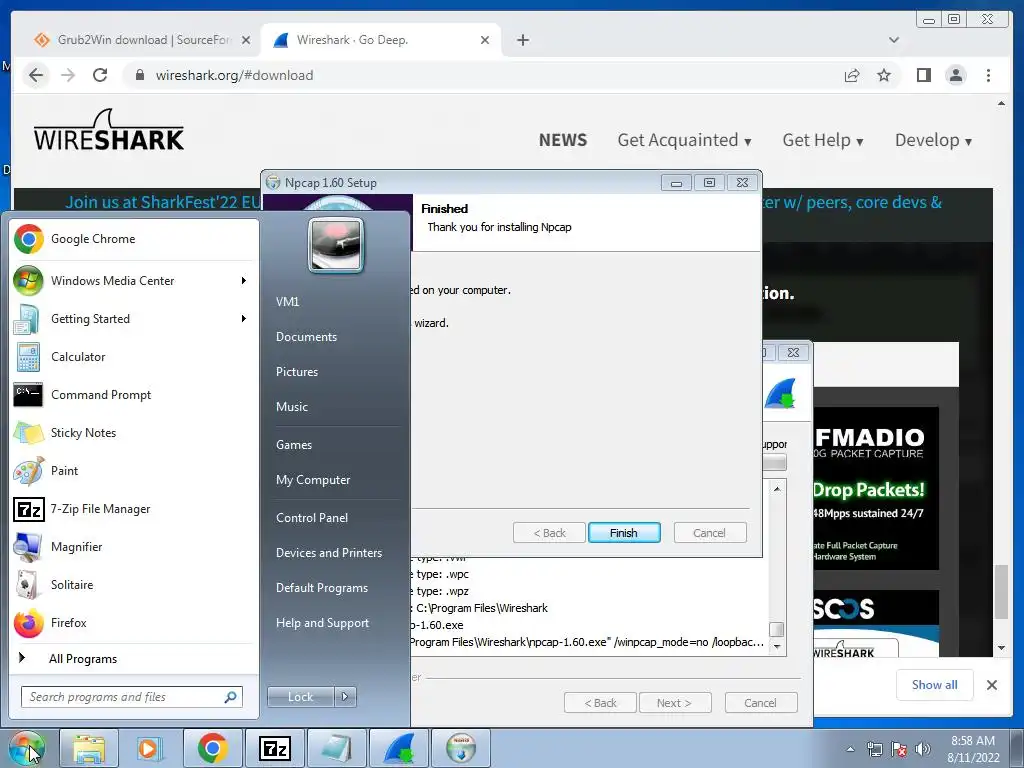The width and height of the screenshot is (1024, 768).
Task: Open Paint from Start menu
Action: pyautogui.click(x=131, y=470)
